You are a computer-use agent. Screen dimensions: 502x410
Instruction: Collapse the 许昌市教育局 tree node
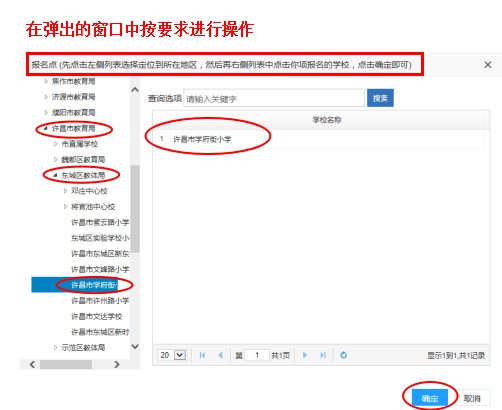click(x=46, y=128)
